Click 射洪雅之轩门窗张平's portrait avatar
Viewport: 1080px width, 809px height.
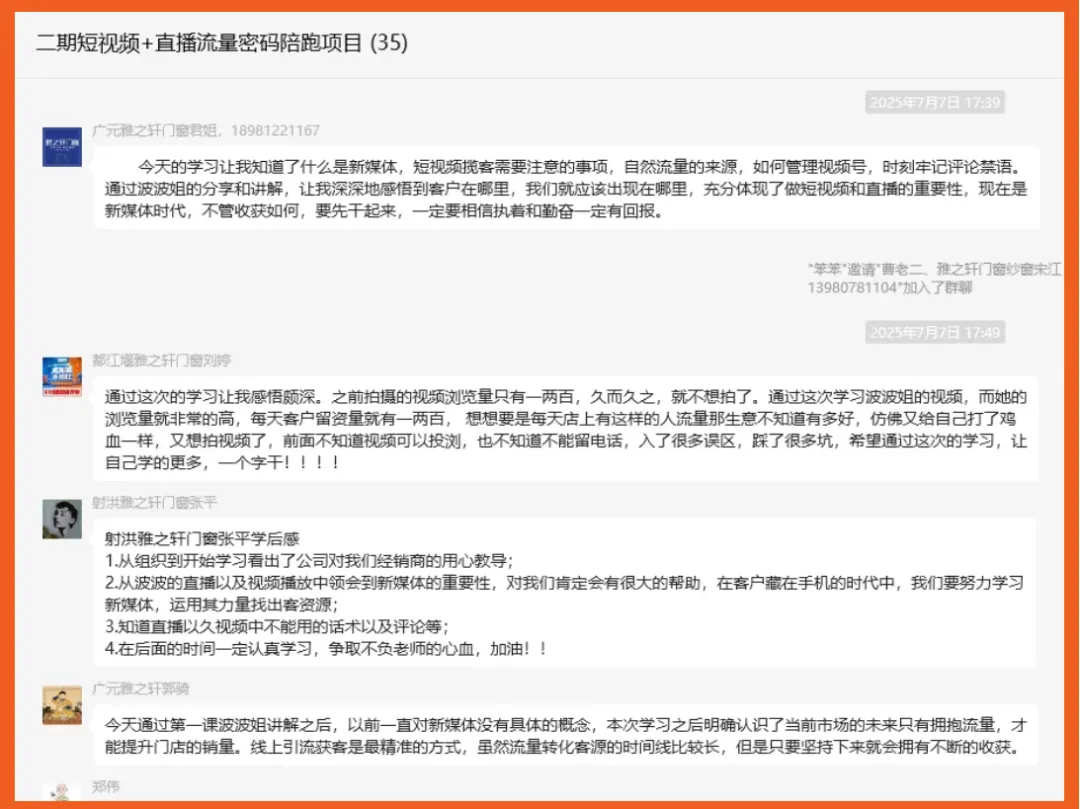click(x=62, y=519)
